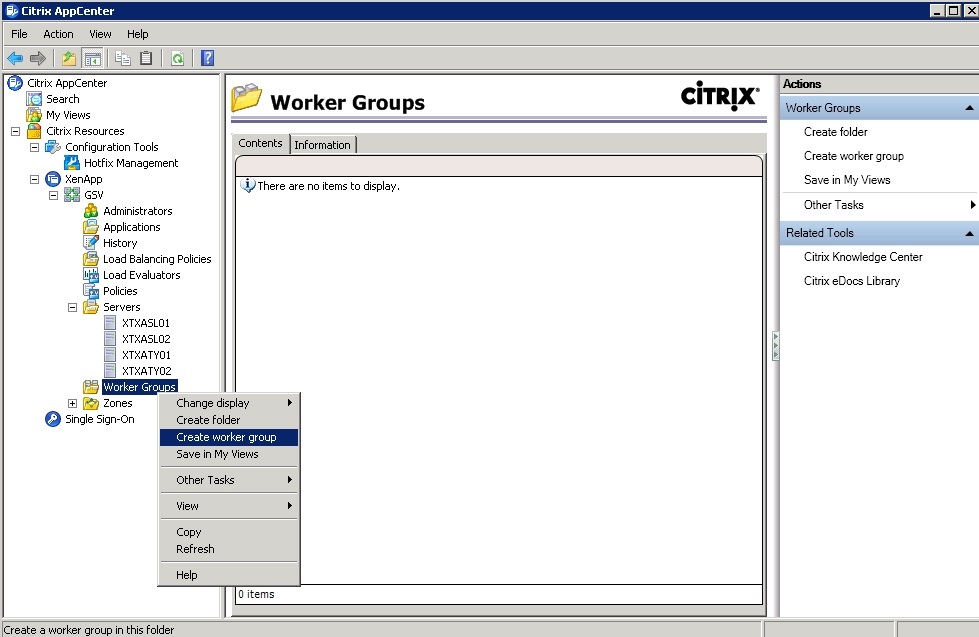This screenshot has width=979, height=637.
Task: Click the Search node icon
Action: 34,99
